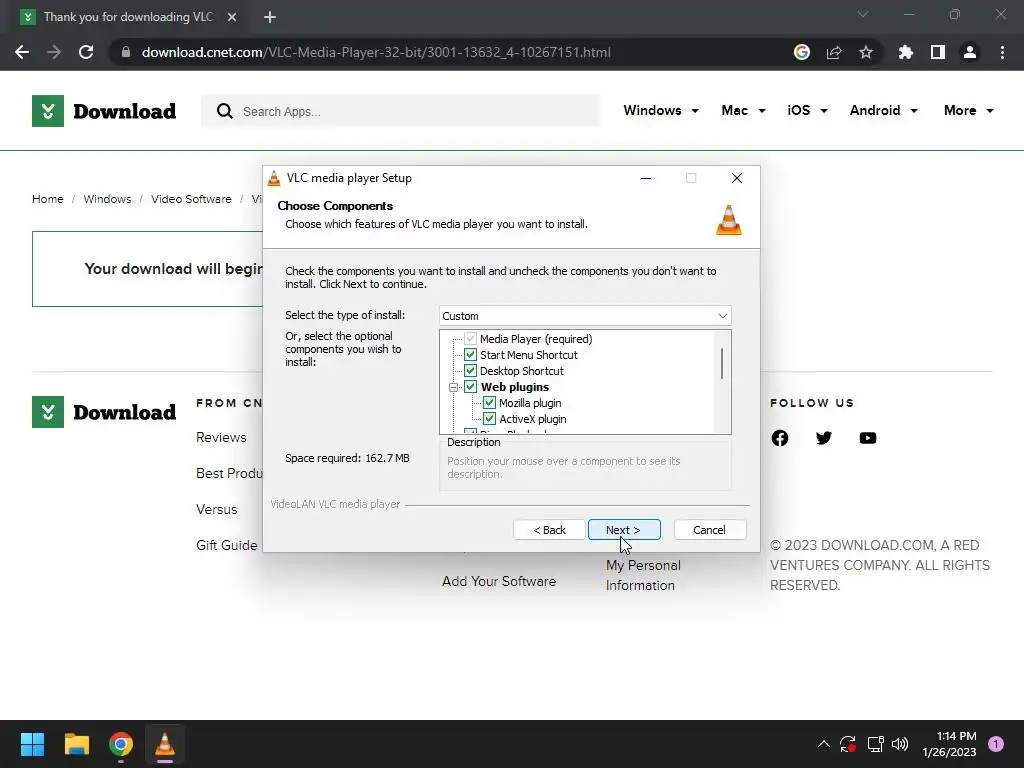Click the footer Download logo
The image size is (1024, 768).
pos(104,412)
